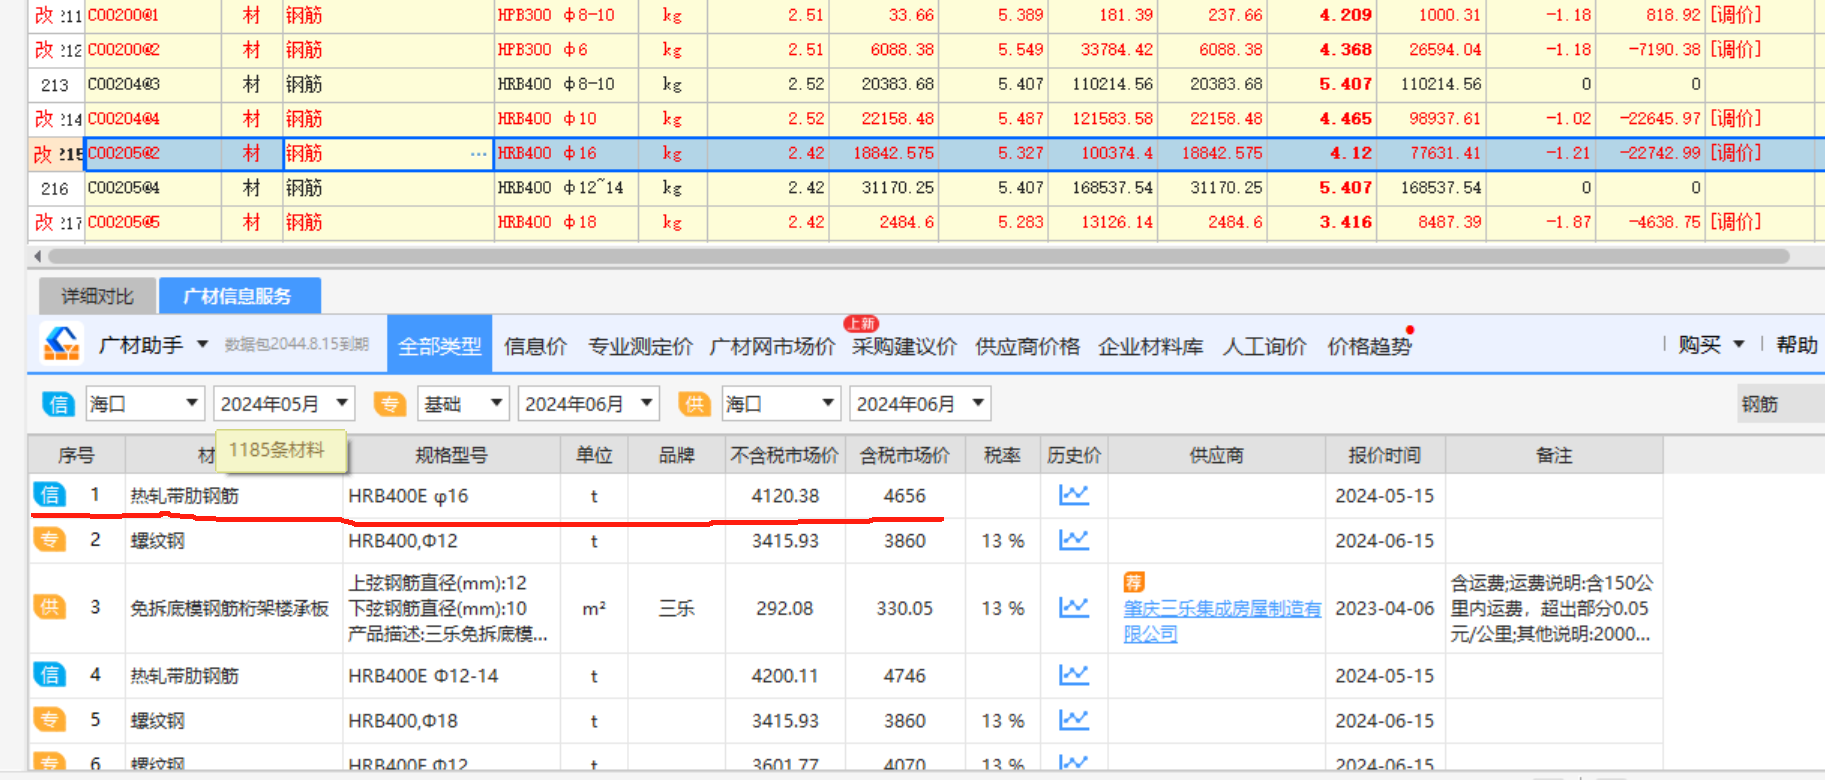Click the orange 专 filter icon beside 基础

[x=390, y=404]
